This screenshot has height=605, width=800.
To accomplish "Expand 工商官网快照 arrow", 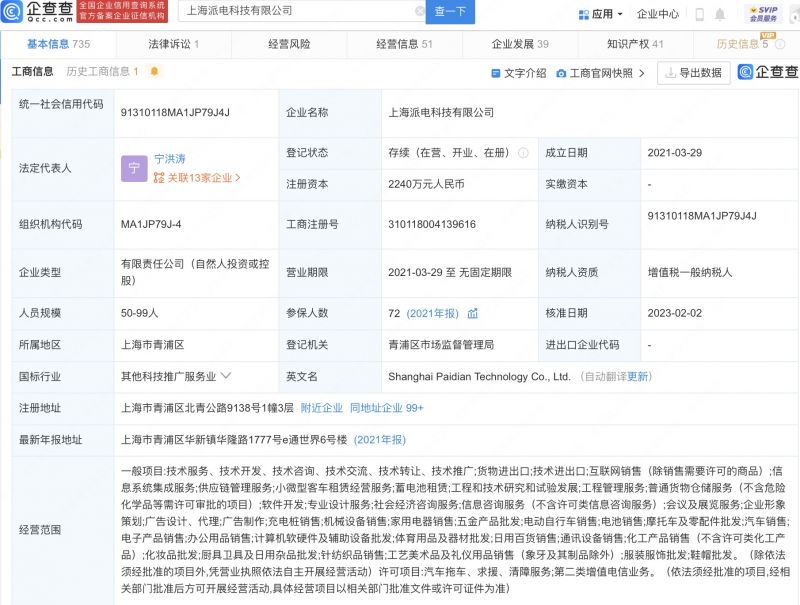I will tap(642, 73).
